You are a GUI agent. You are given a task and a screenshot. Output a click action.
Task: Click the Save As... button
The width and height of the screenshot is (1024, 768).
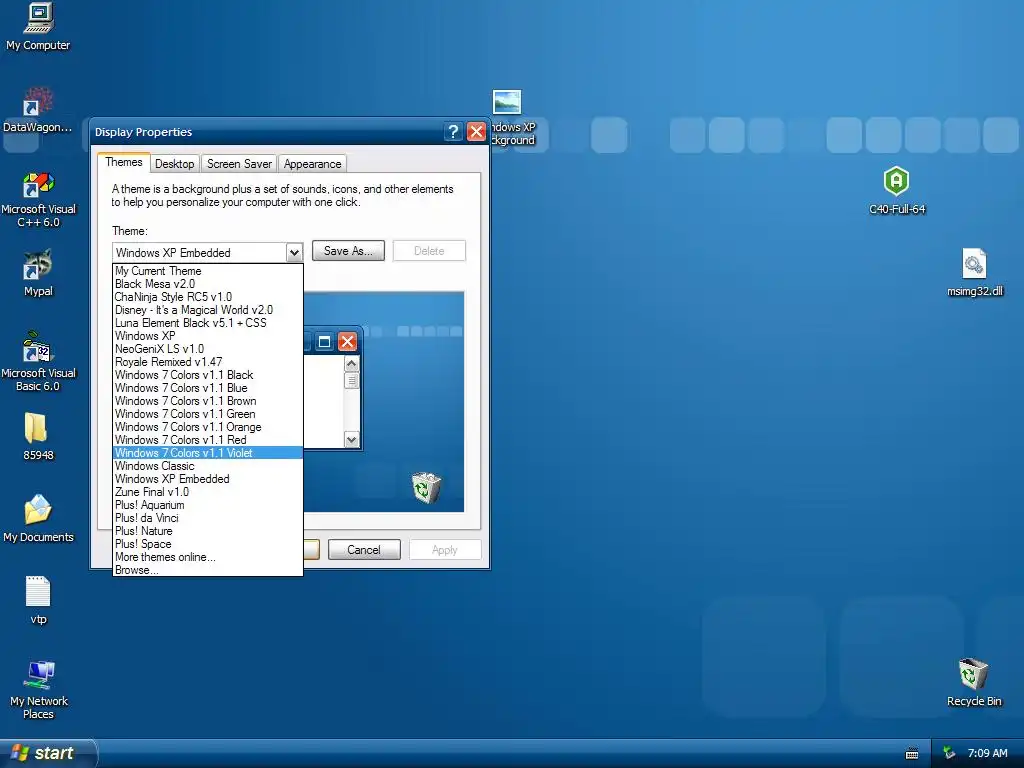point(348,251)
